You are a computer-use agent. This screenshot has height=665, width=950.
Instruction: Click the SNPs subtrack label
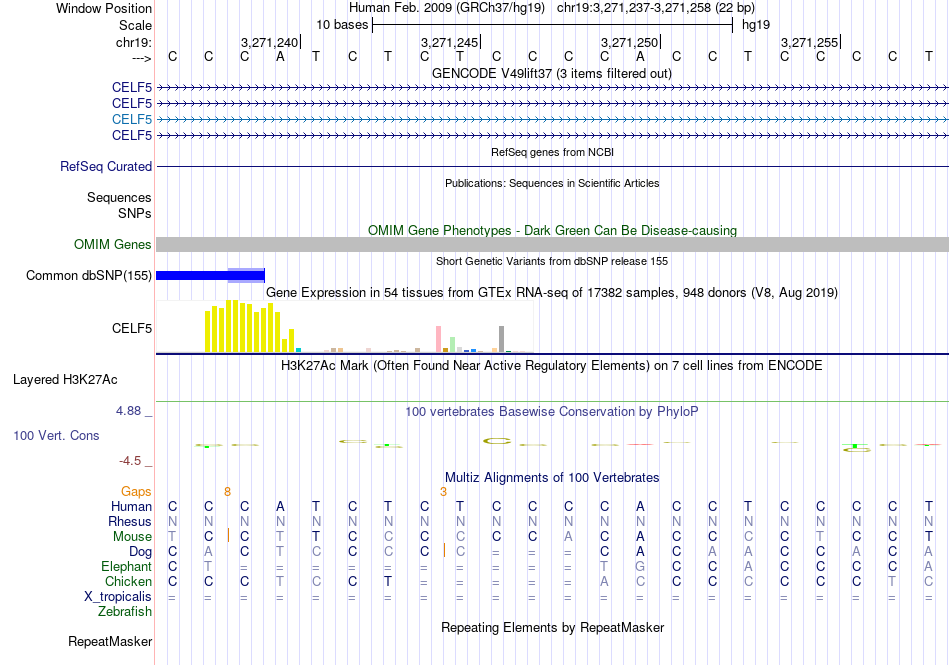tap(135, 213)
